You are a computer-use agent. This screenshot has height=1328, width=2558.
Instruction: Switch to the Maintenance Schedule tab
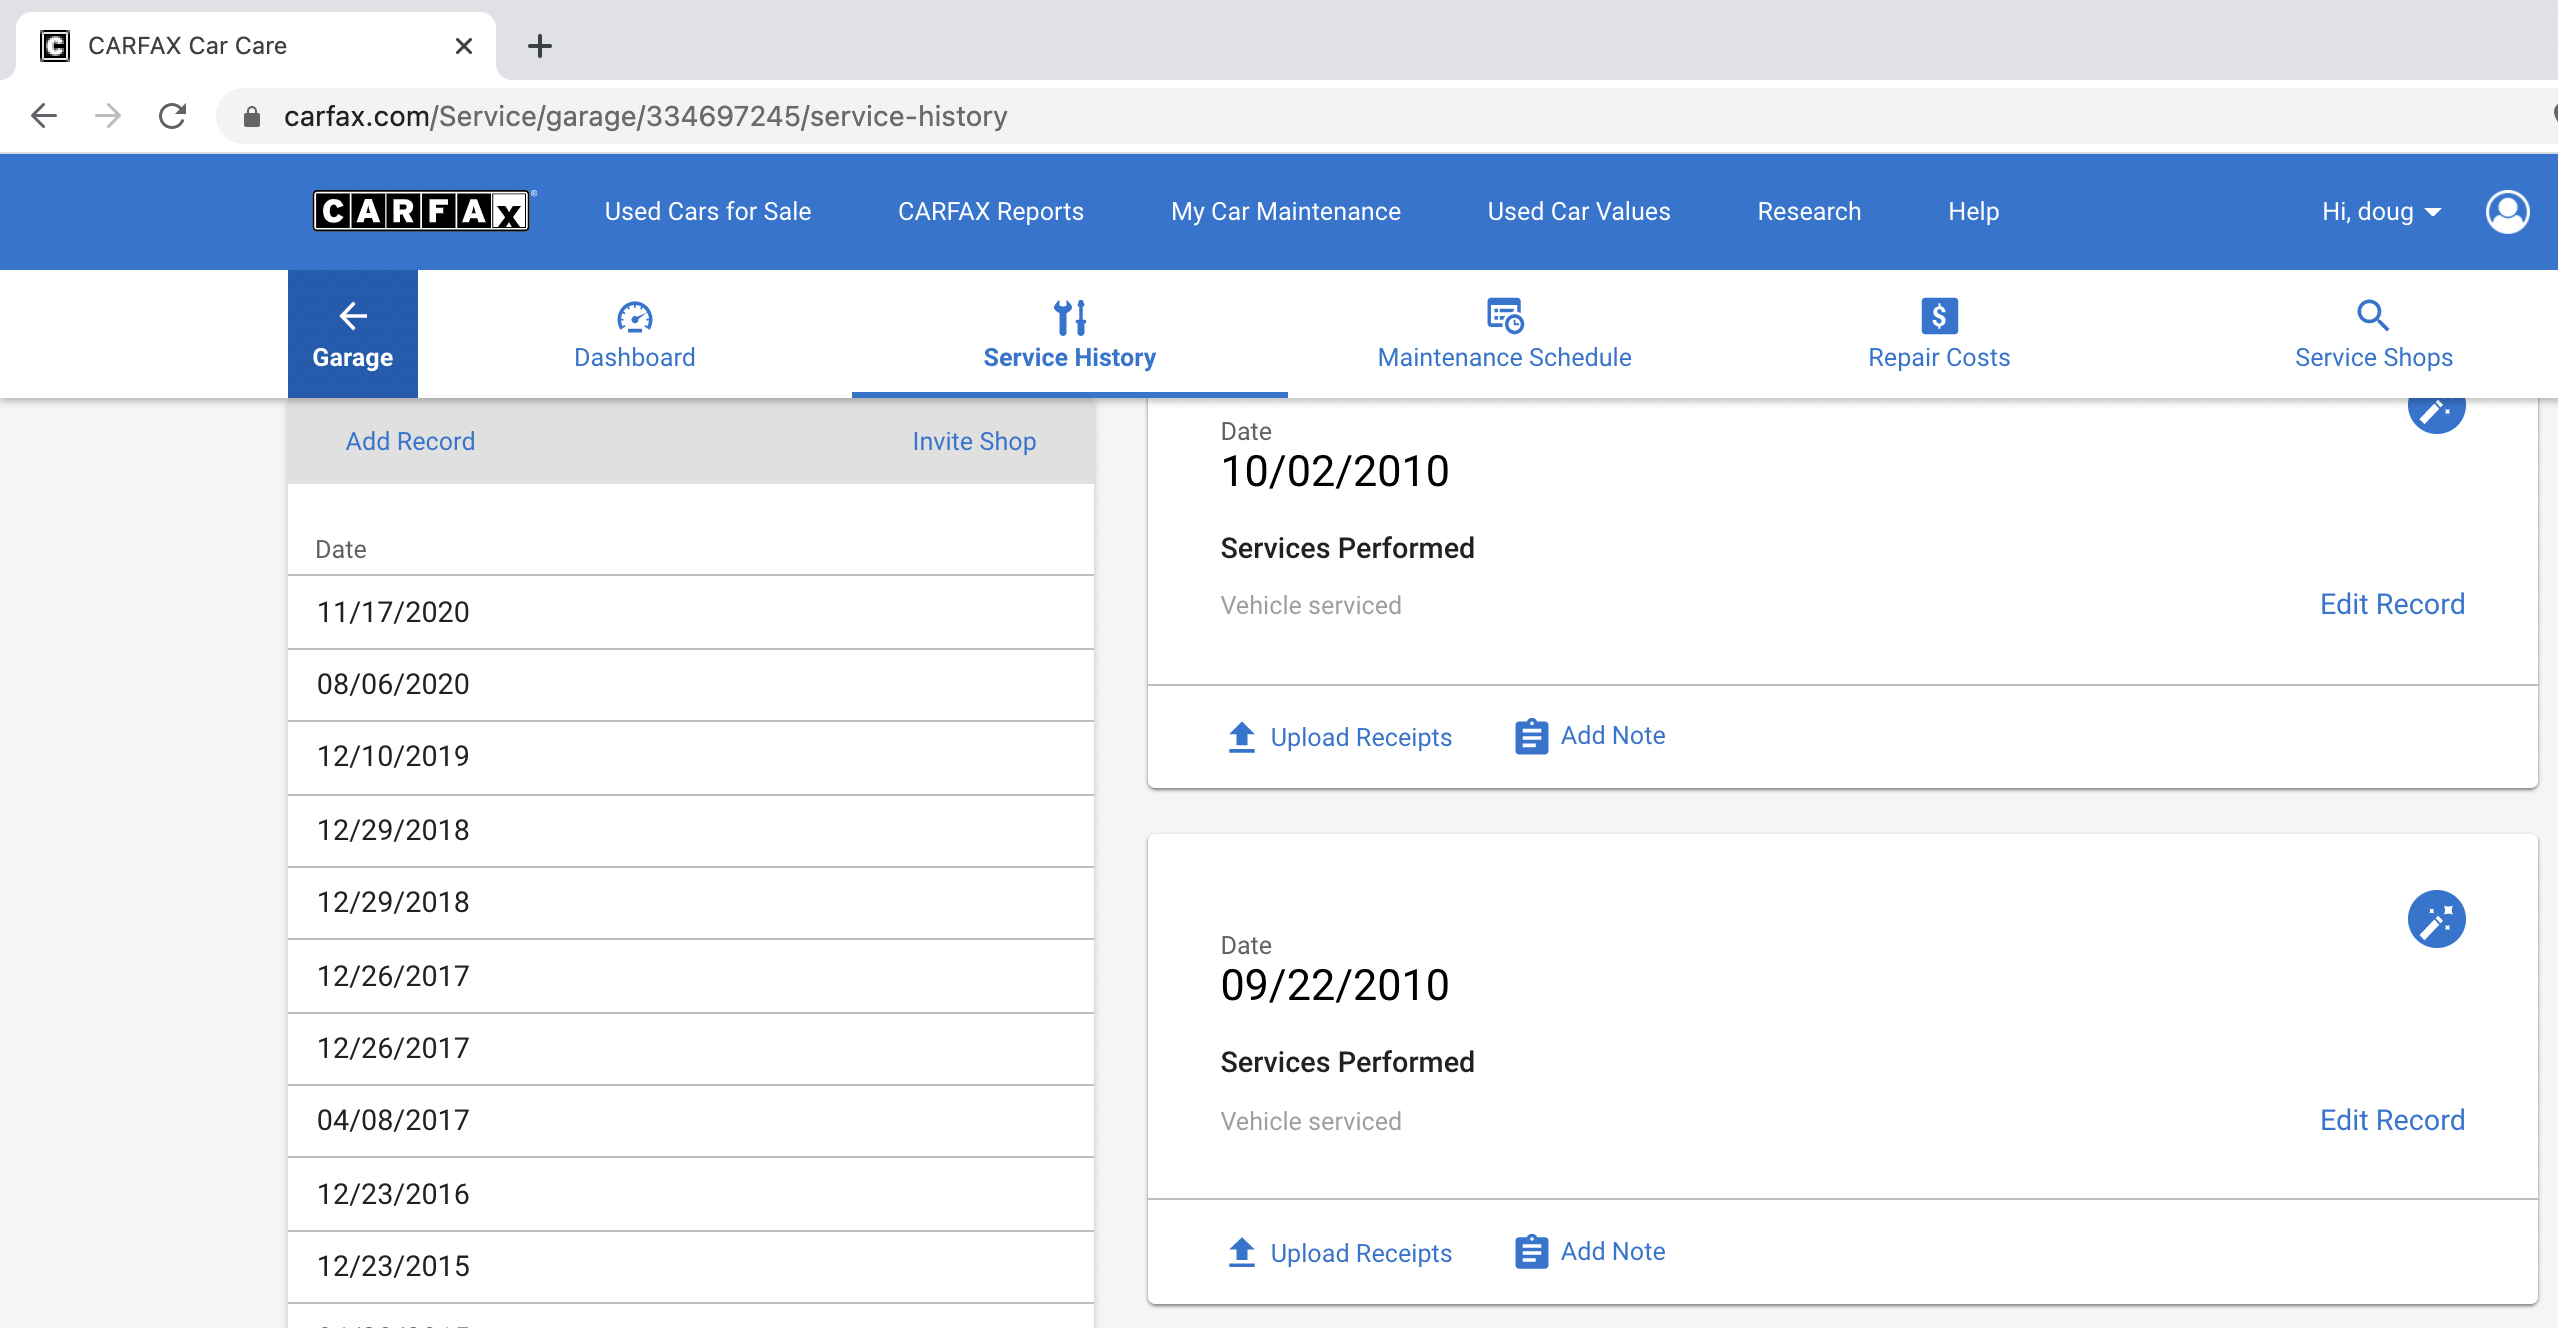[x=1504, y=334]
